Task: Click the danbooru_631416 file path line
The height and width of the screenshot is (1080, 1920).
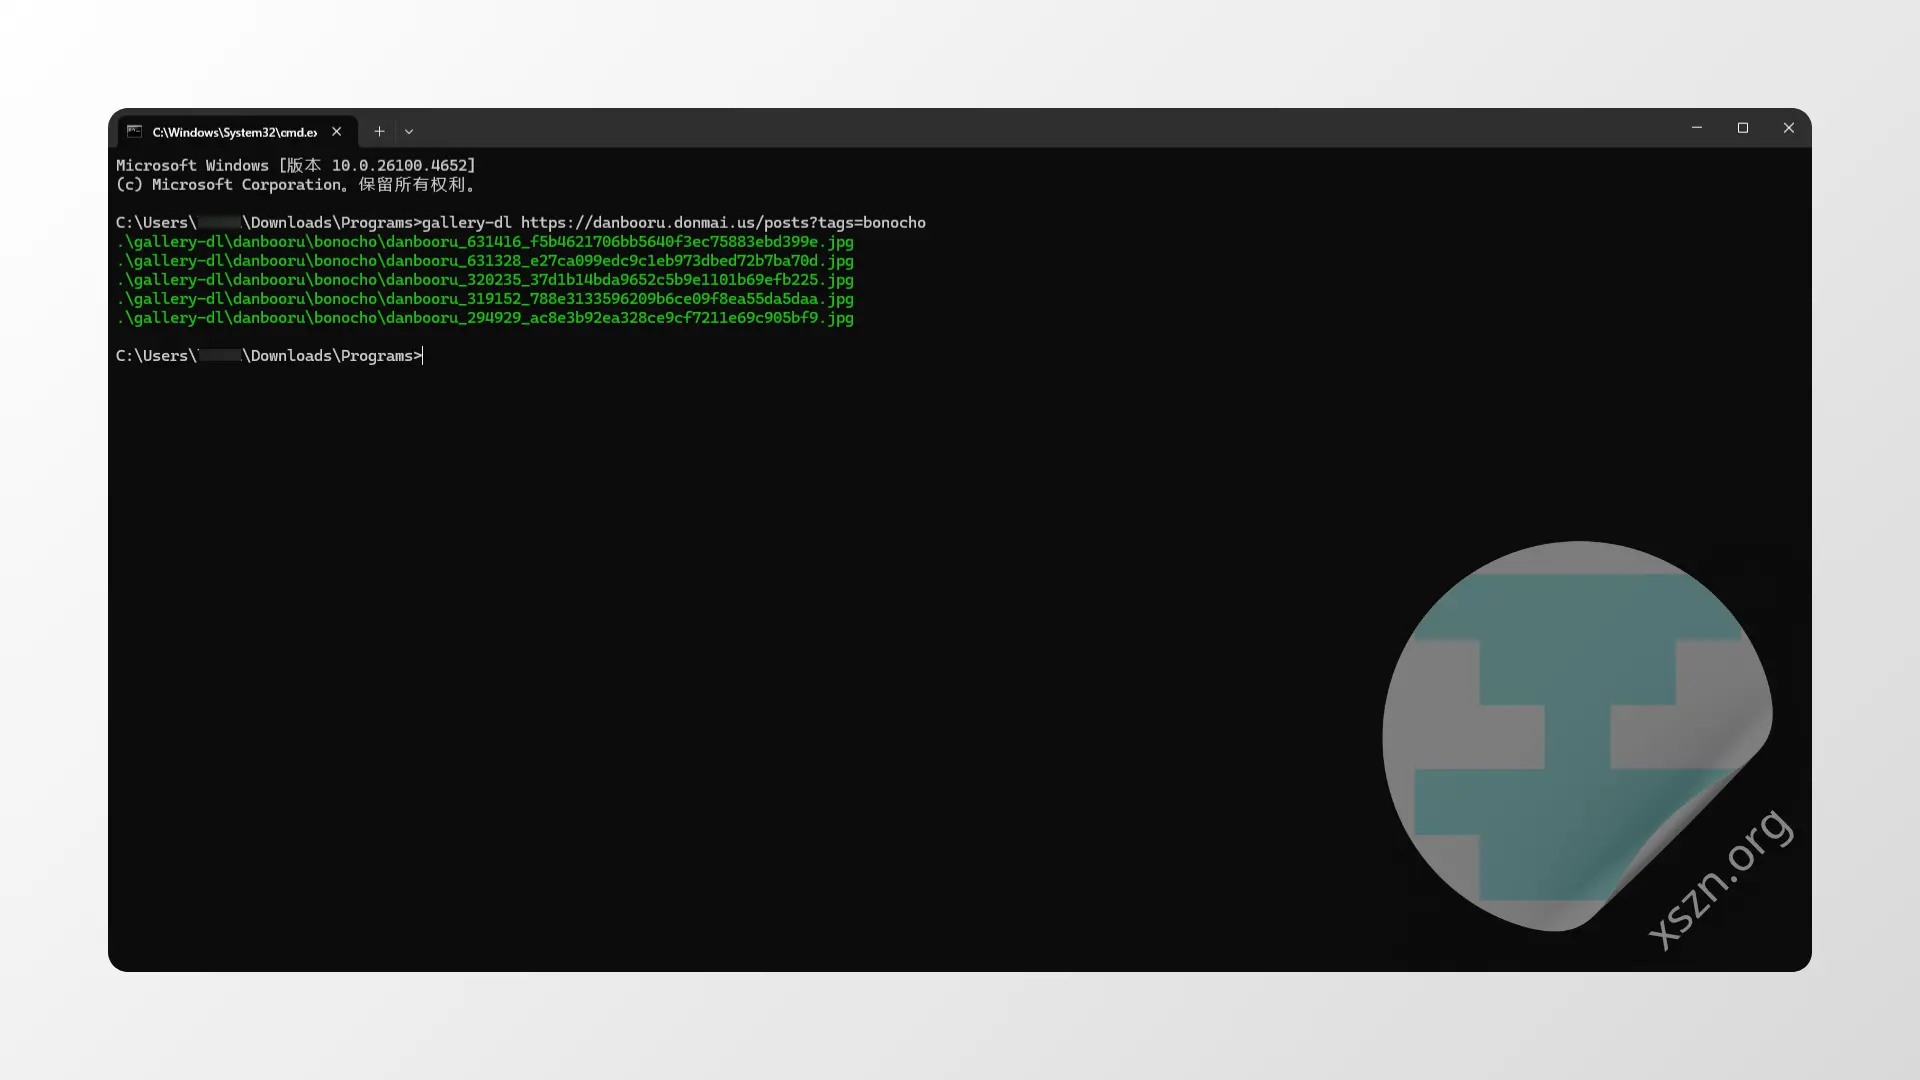Action: [485, 242]
